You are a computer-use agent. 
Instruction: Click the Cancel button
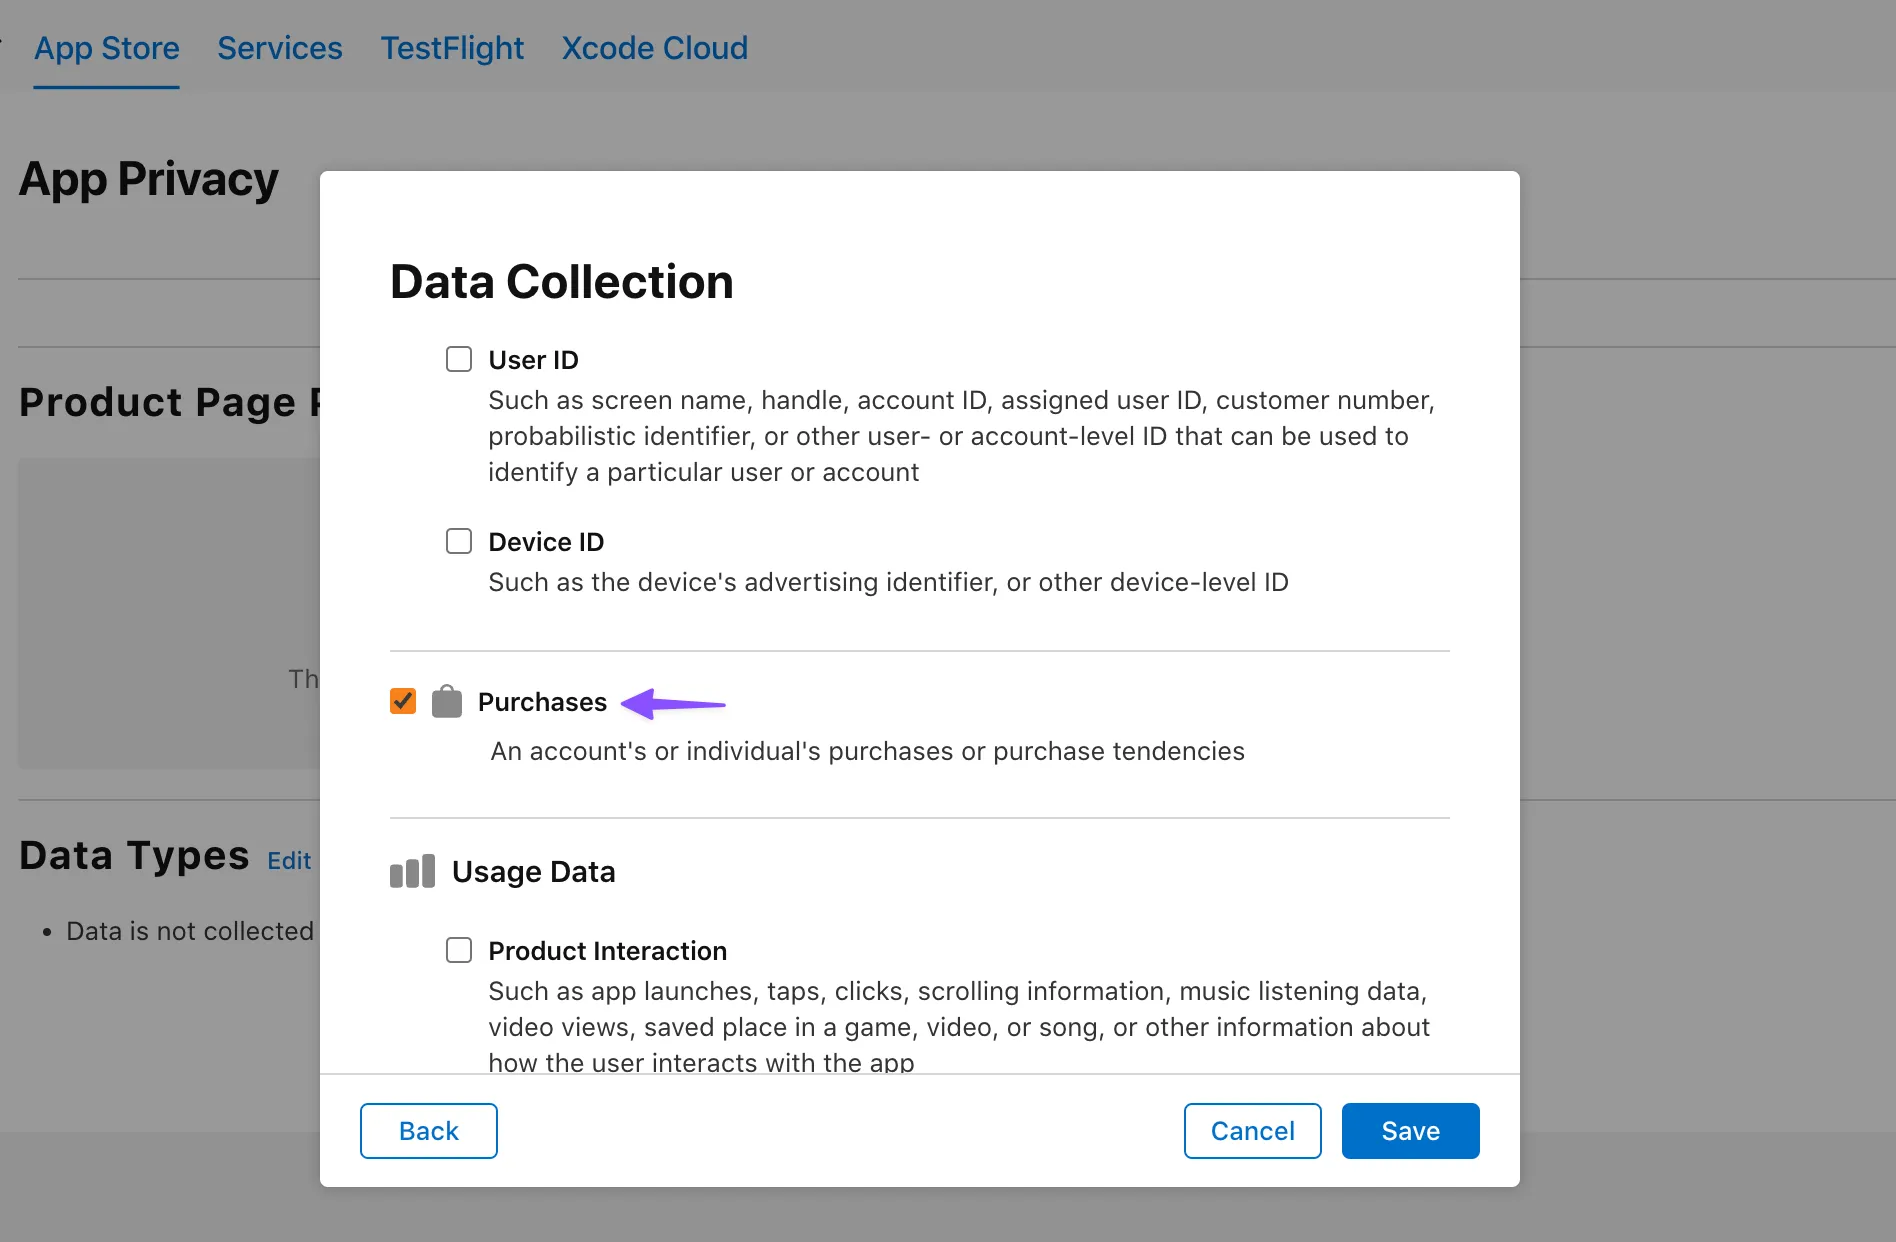click(x=1252, y=1131)
